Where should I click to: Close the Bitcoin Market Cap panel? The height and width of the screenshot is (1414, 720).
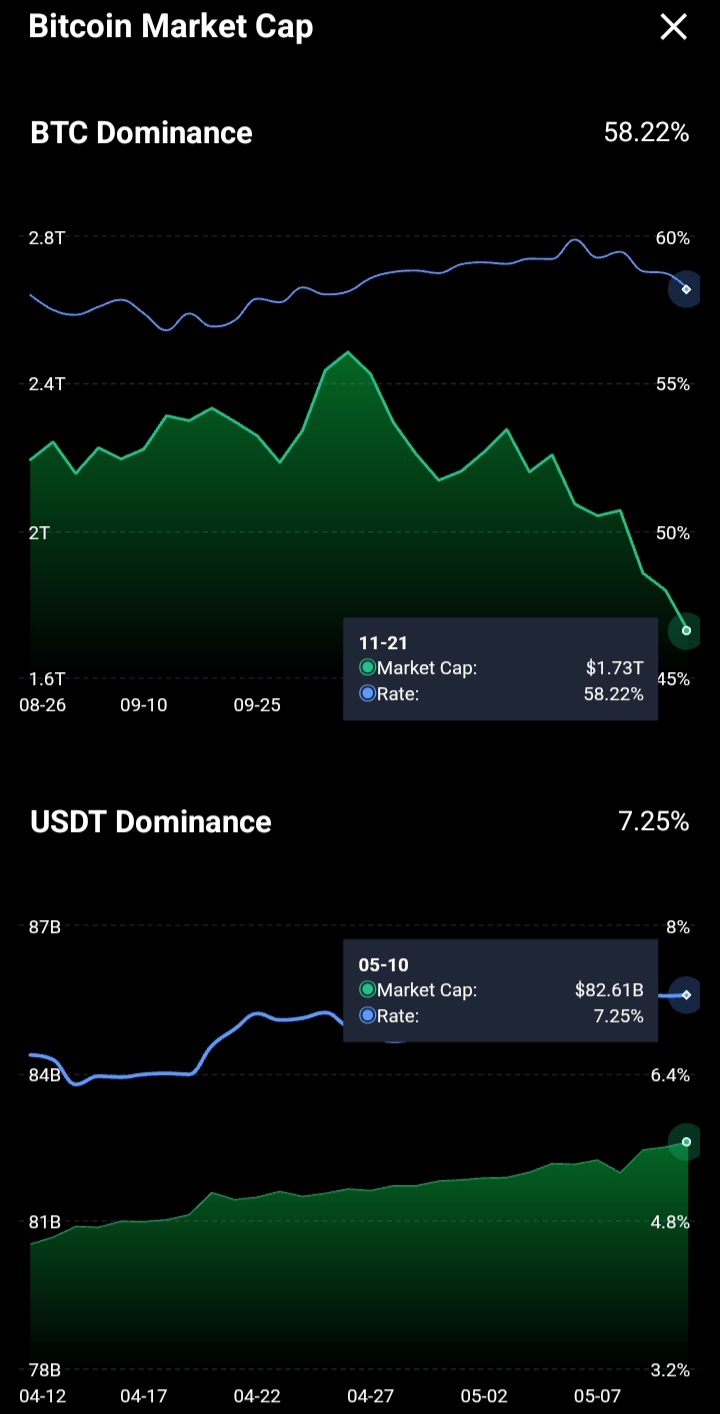click(673, 27)
